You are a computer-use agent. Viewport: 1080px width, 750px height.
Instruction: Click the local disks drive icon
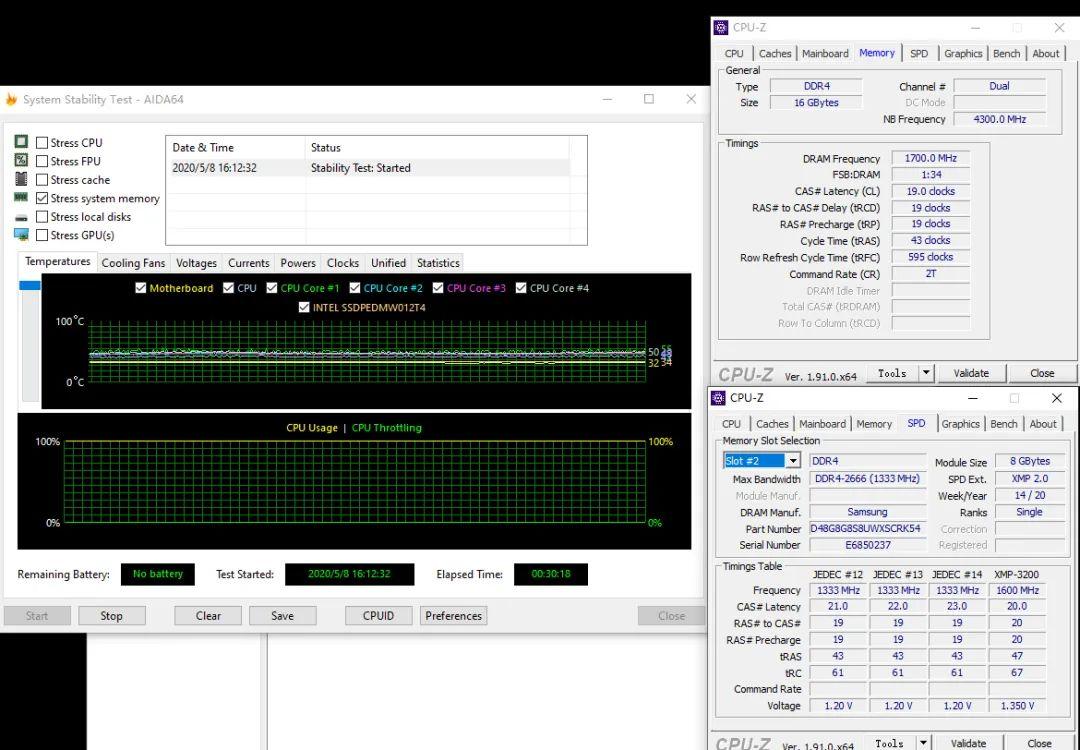[21, 218]
